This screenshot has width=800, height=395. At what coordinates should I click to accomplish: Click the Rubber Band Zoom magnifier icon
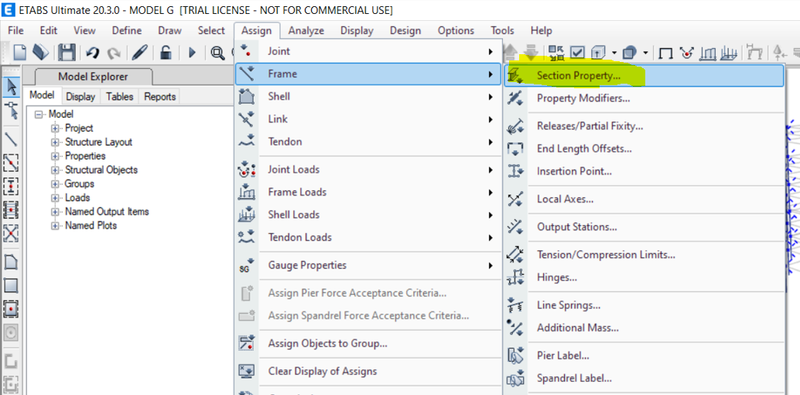point(218,53)
